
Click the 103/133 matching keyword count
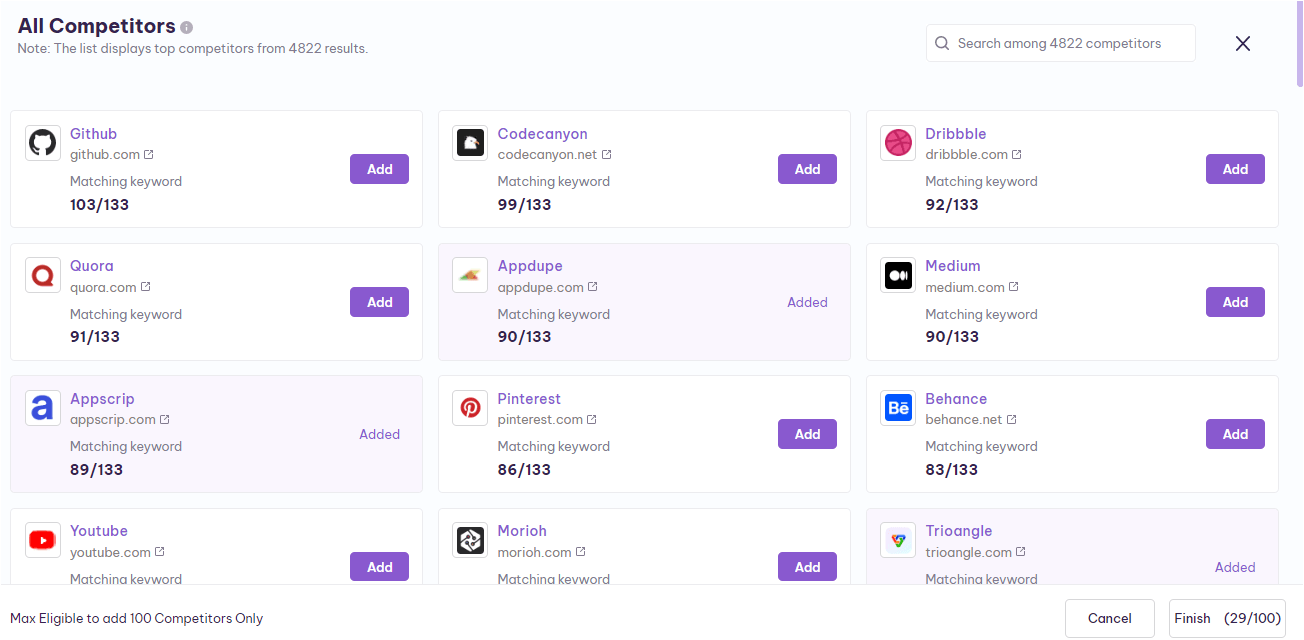click(x=99, y=204)
